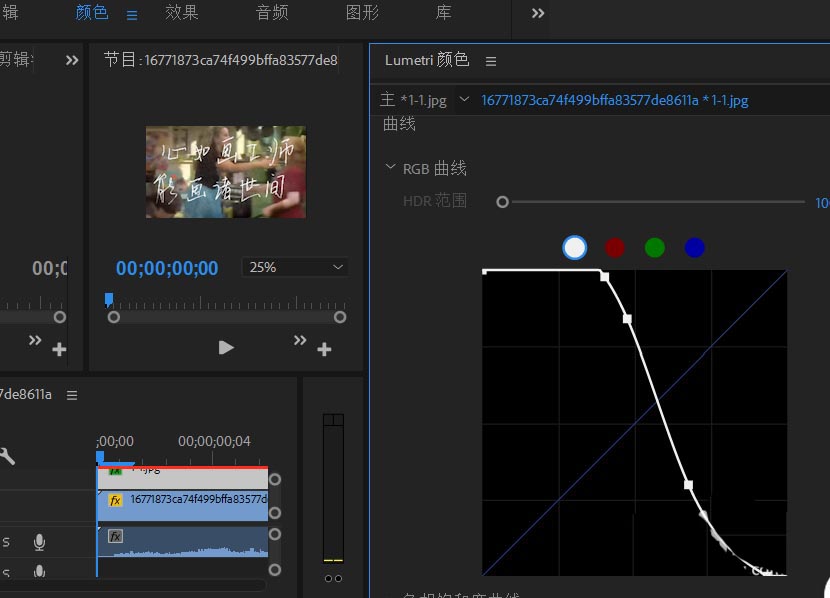Open the 颜色 workspace menu icon
830x598 pixels.
pyautogui.click(x=132, y=14)
